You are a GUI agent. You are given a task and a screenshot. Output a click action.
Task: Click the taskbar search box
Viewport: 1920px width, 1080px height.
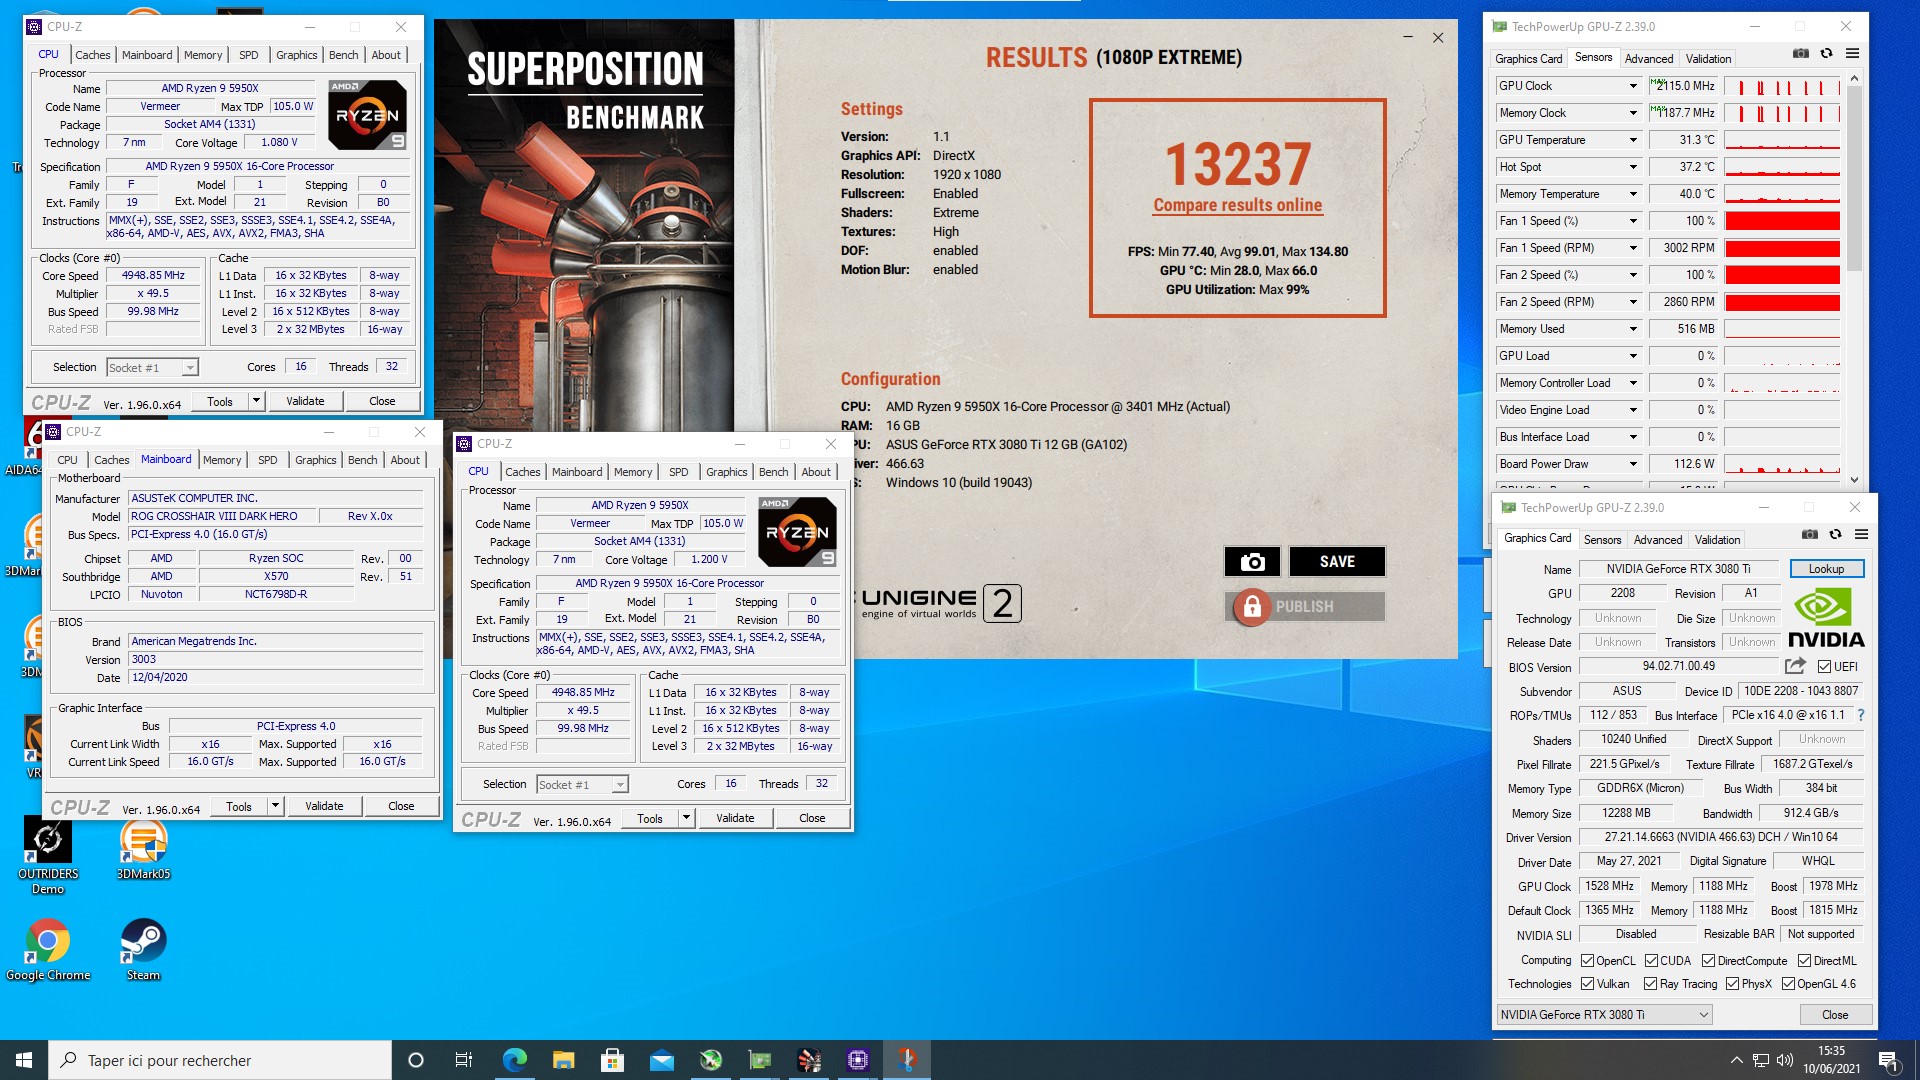click(x=220, y=1060)
